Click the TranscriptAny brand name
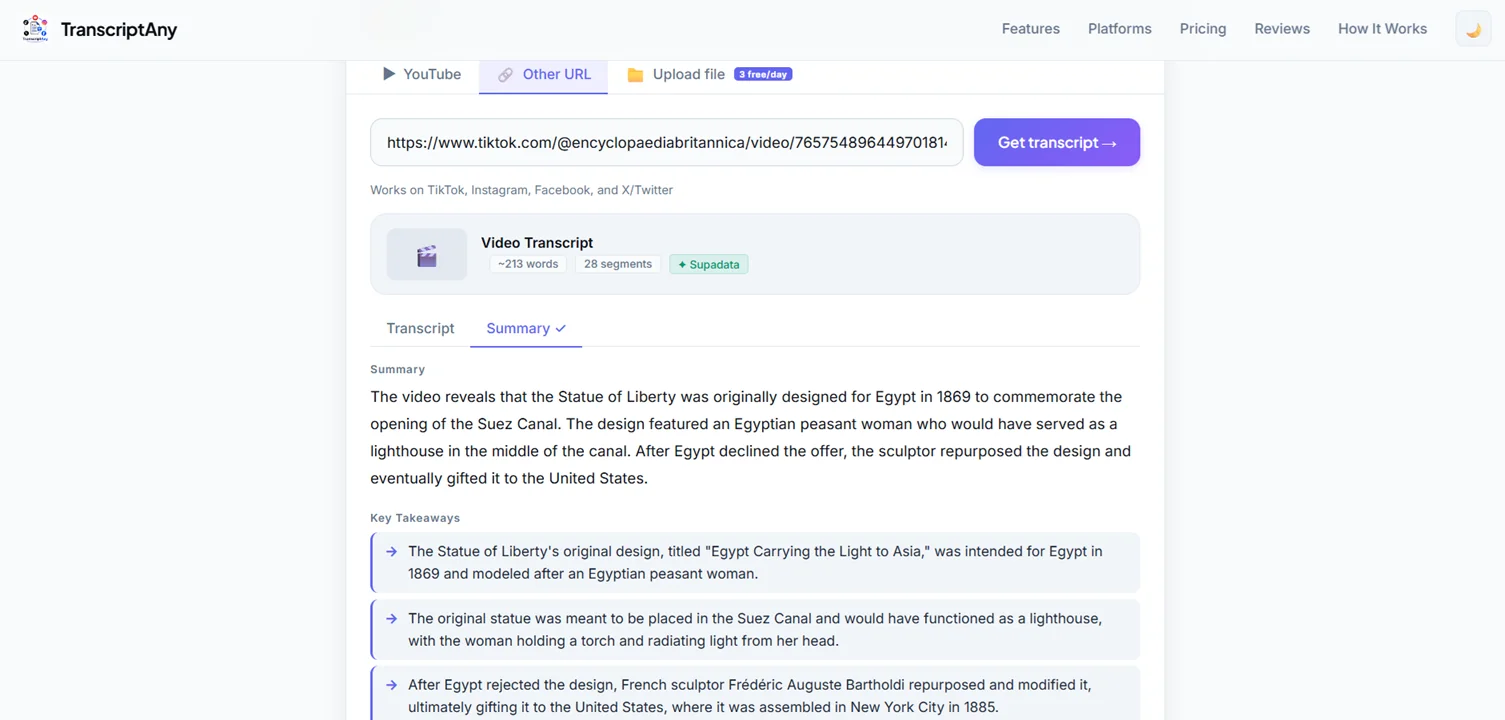This screenshot has height=720, width=1505. 119,29
